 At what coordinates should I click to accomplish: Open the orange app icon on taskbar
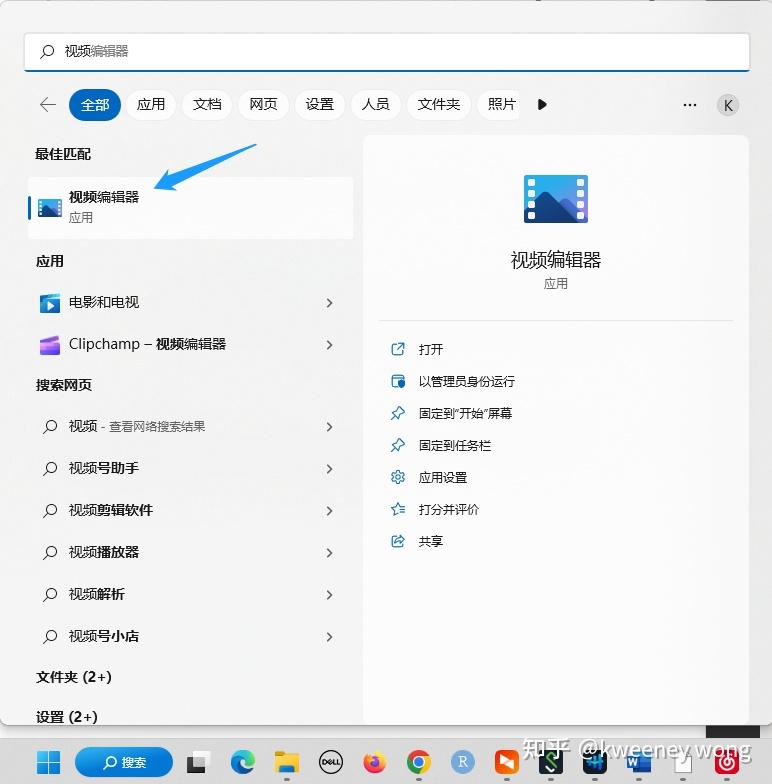point(506,762)
